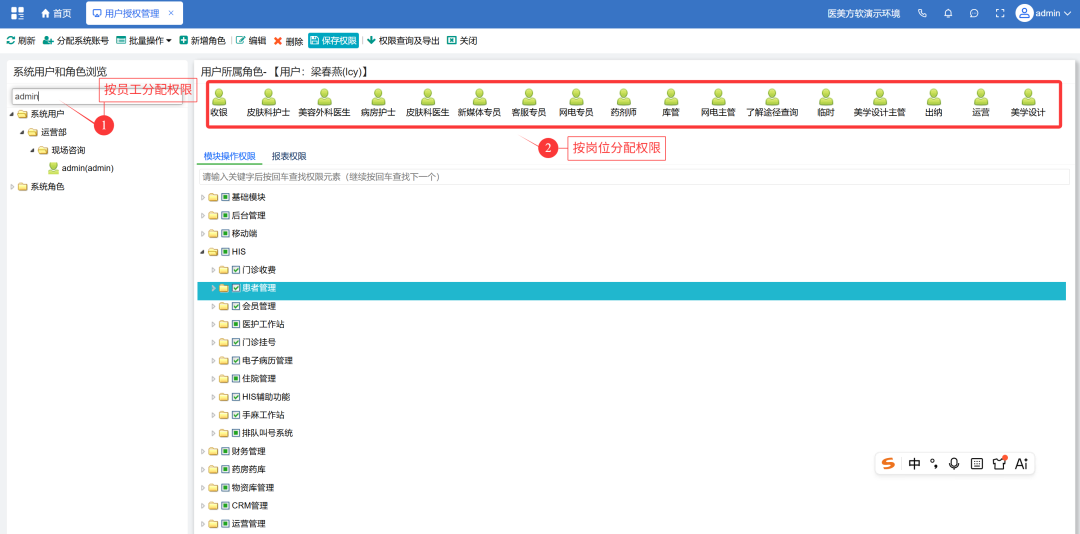Click the 删除 toolbar button
The width and height of the screenshot is (1080, 534).
click(288, 41)
